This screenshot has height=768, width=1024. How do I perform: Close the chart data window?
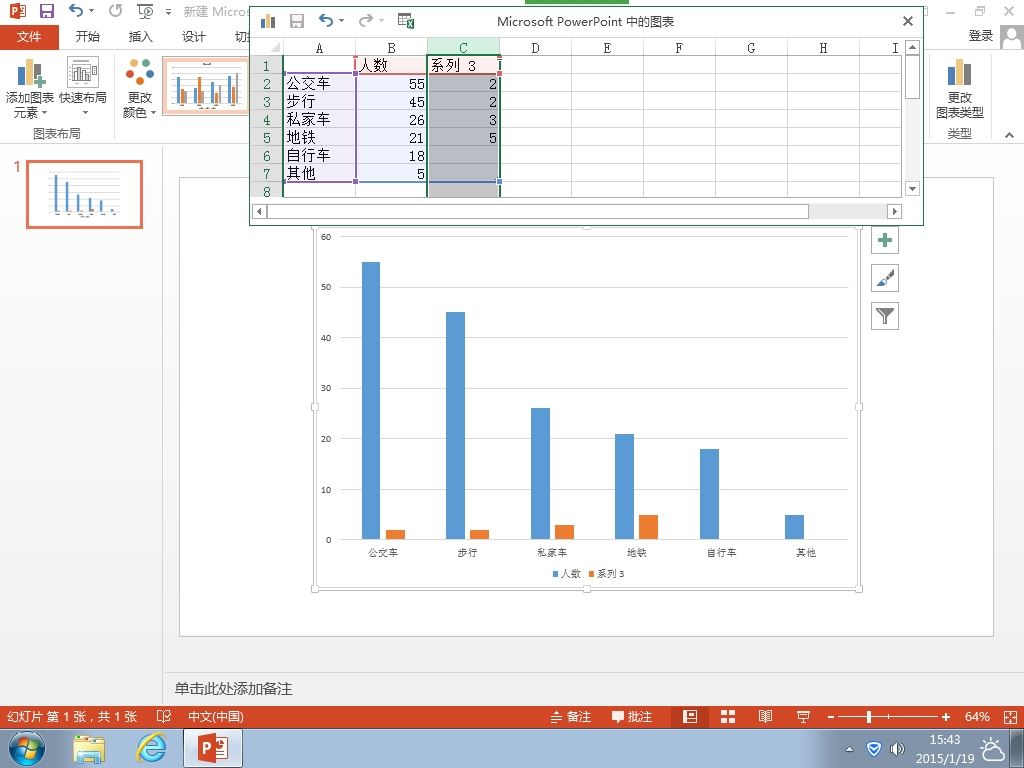(x=908, y=21)
